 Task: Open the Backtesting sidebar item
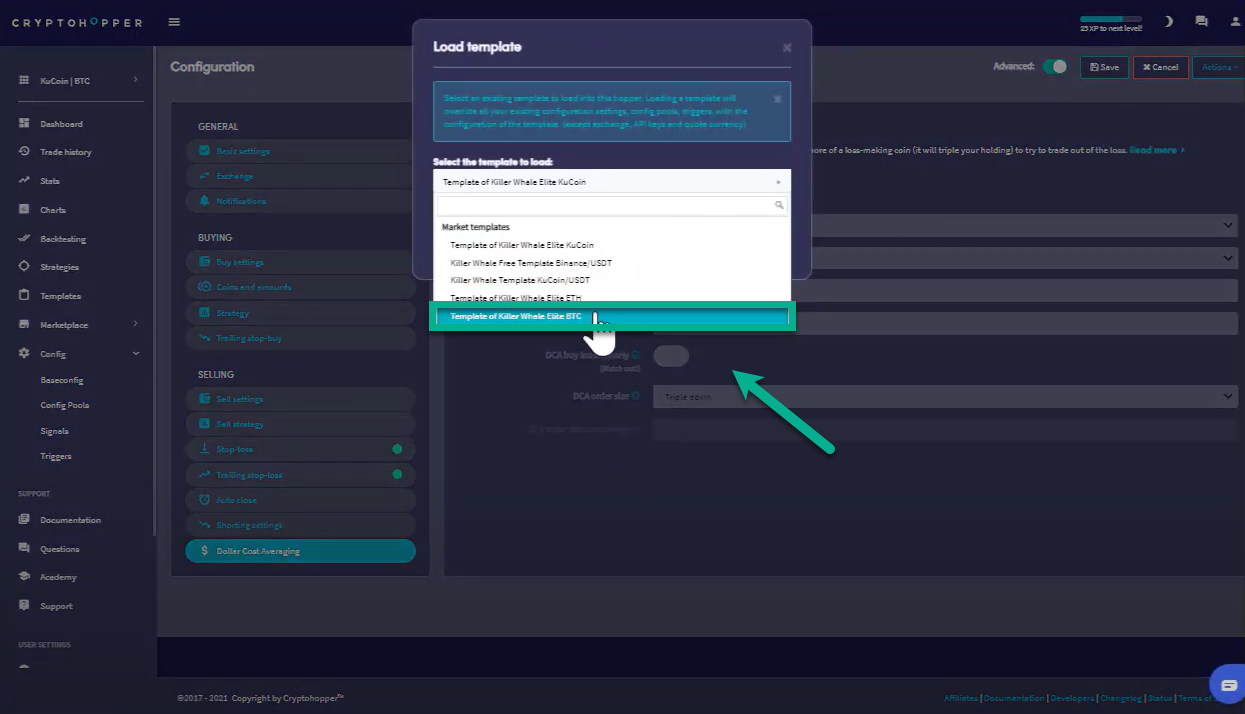coord(62,239)
